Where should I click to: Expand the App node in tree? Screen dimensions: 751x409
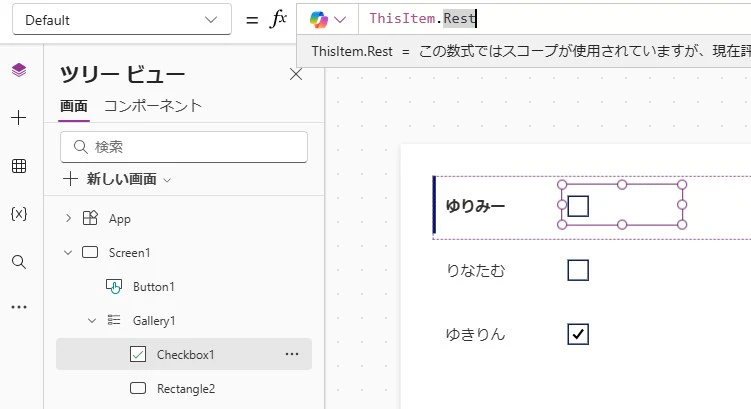pos(68,218)
